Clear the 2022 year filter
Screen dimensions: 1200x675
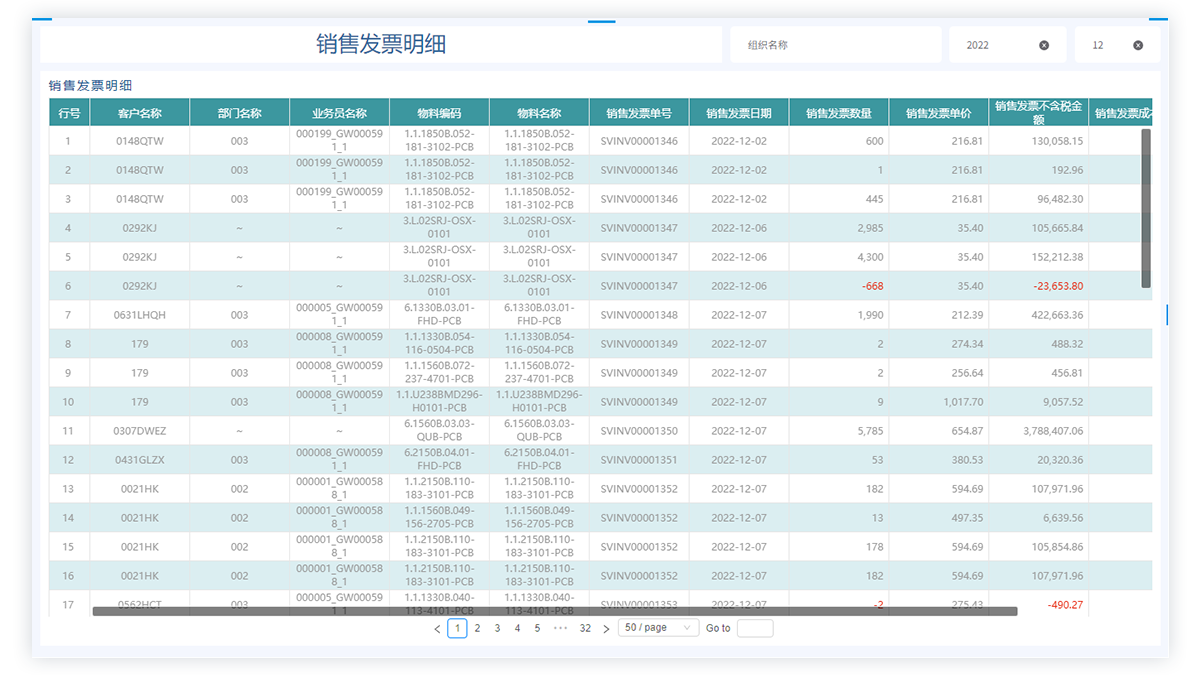pos(1044,45)
